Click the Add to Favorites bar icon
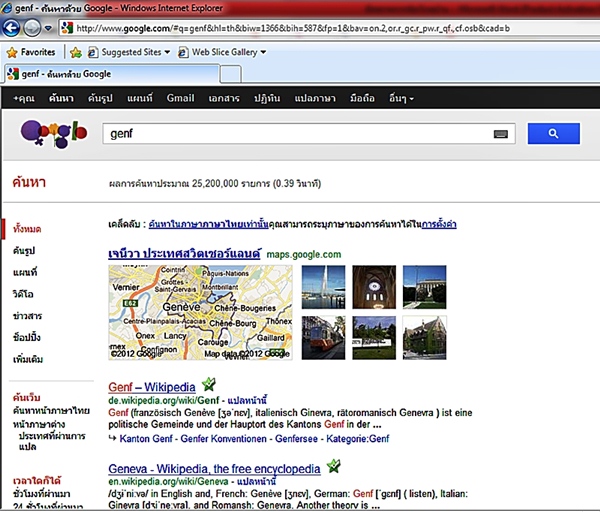Viewport: 600px width, 512px height. [76, 52]
